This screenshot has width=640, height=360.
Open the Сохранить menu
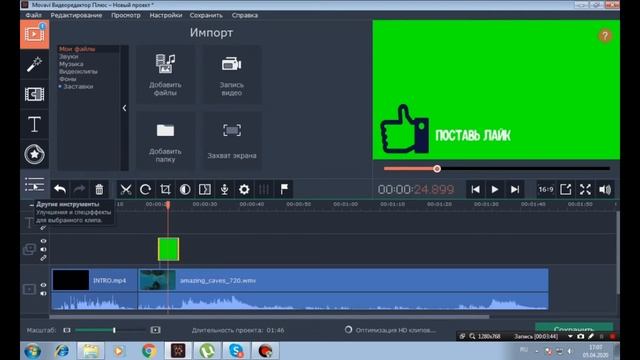206,15
